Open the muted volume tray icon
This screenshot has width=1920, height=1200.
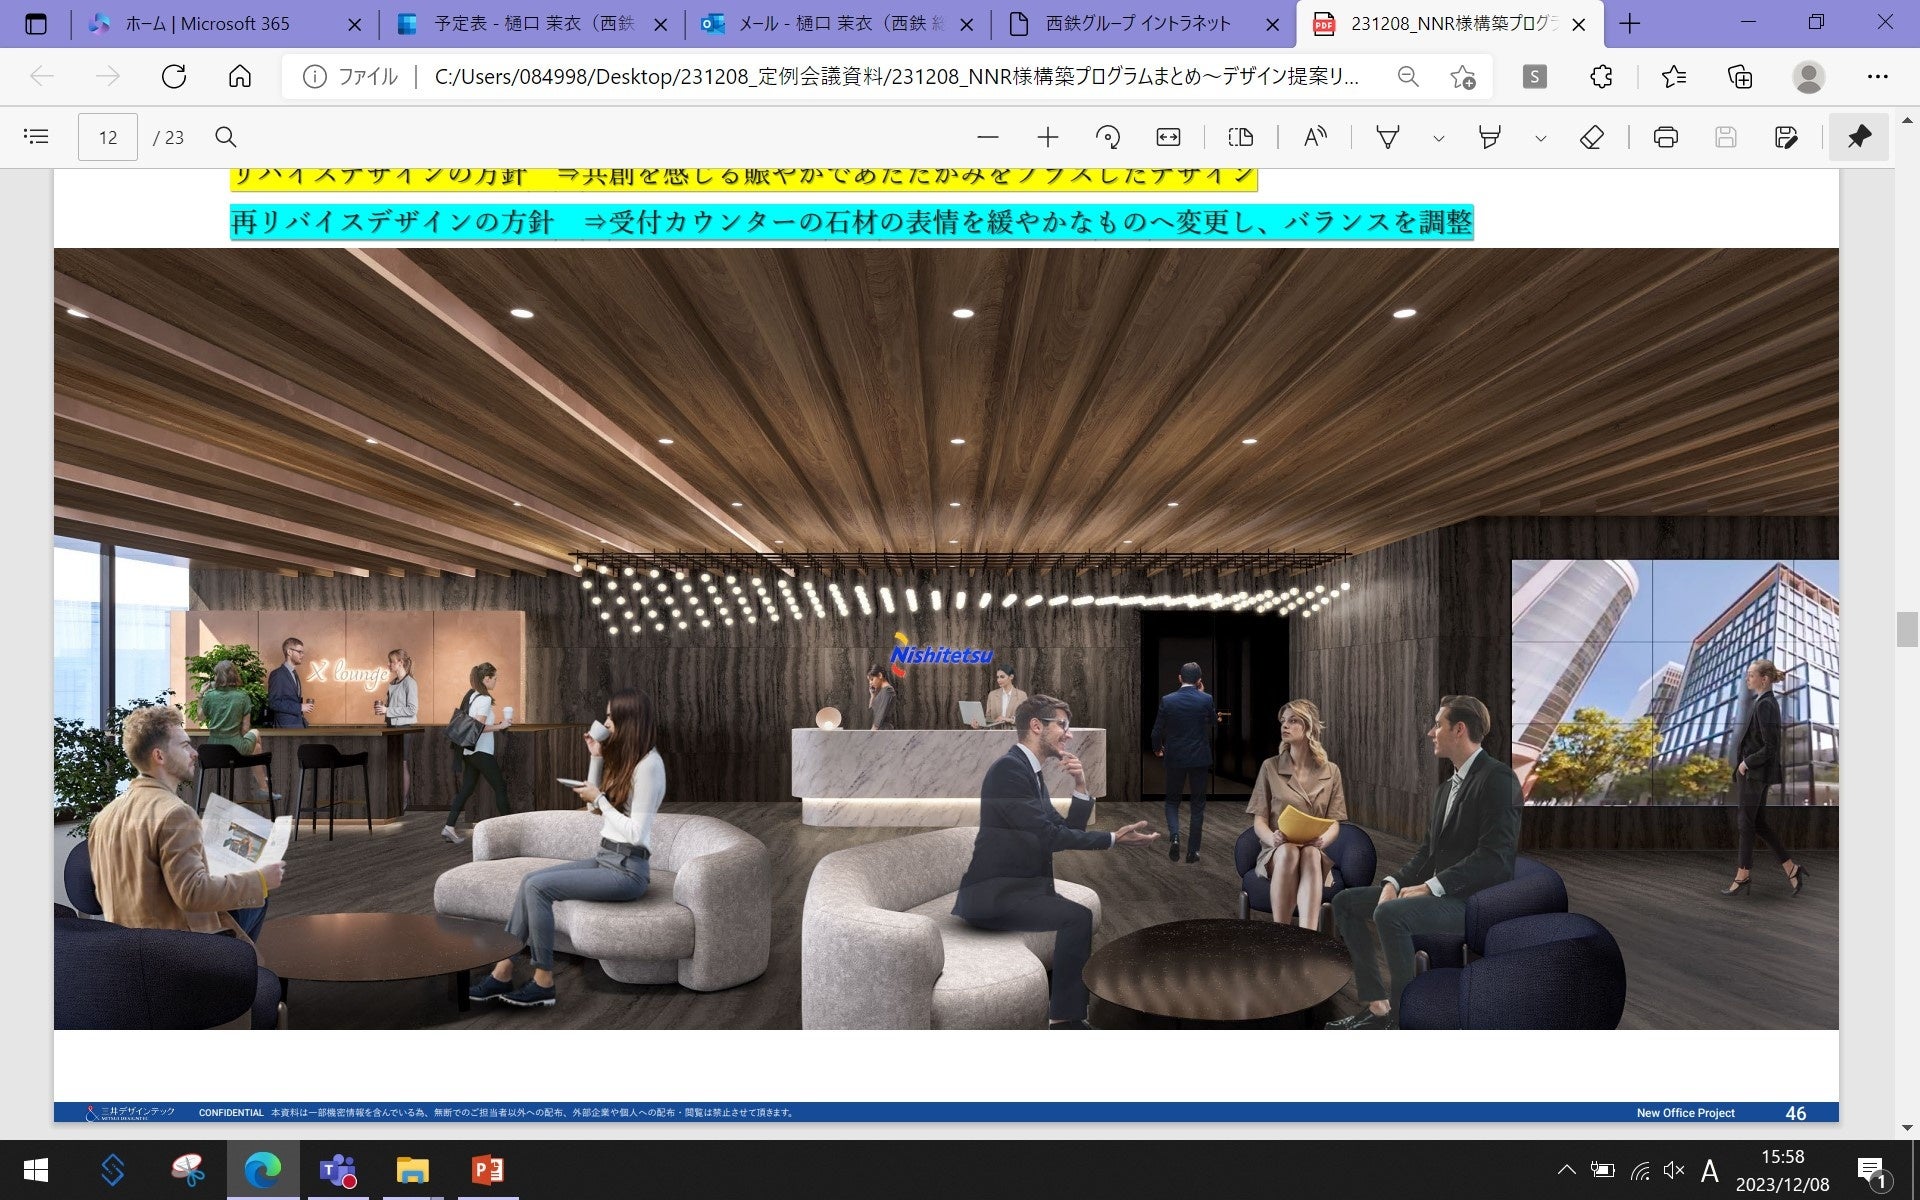point(1674,1170)
